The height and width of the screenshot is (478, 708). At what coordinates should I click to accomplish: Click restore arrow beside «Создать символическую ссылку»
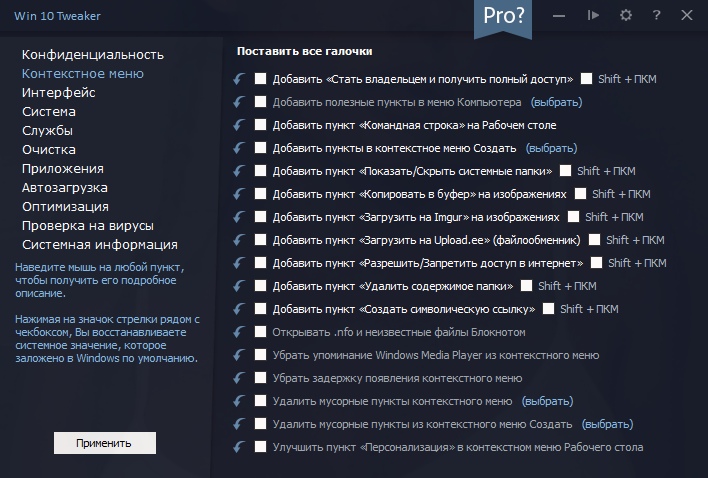pos(239,309)
